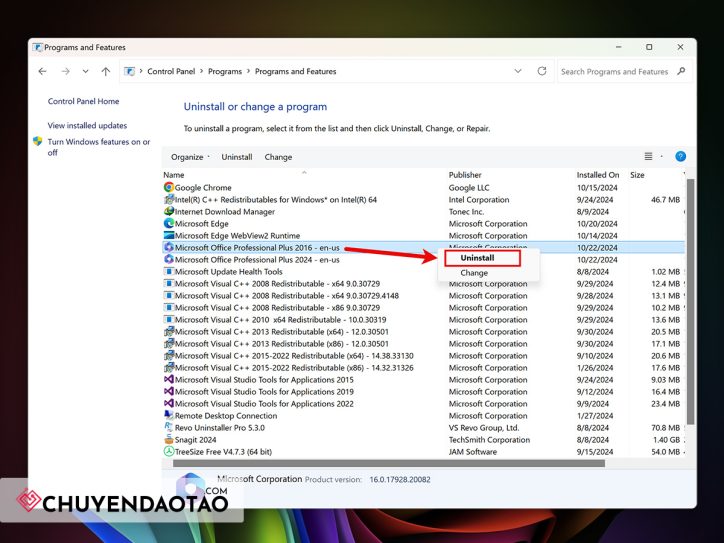724x543 pixels.
Task: Select the Intel C++ Redistributables icon
Action: (x=169, y=199)
